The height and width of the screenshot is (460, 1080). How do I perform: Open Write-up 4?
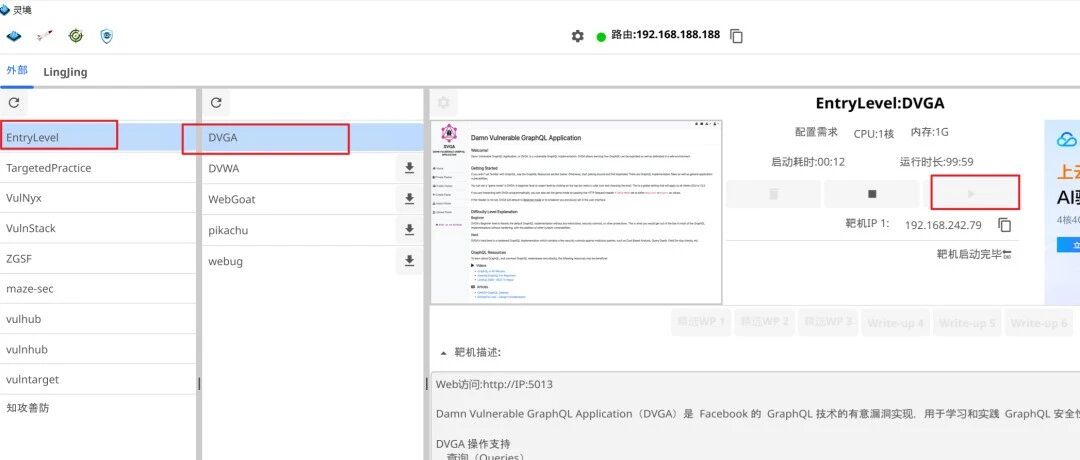[896, 323]
